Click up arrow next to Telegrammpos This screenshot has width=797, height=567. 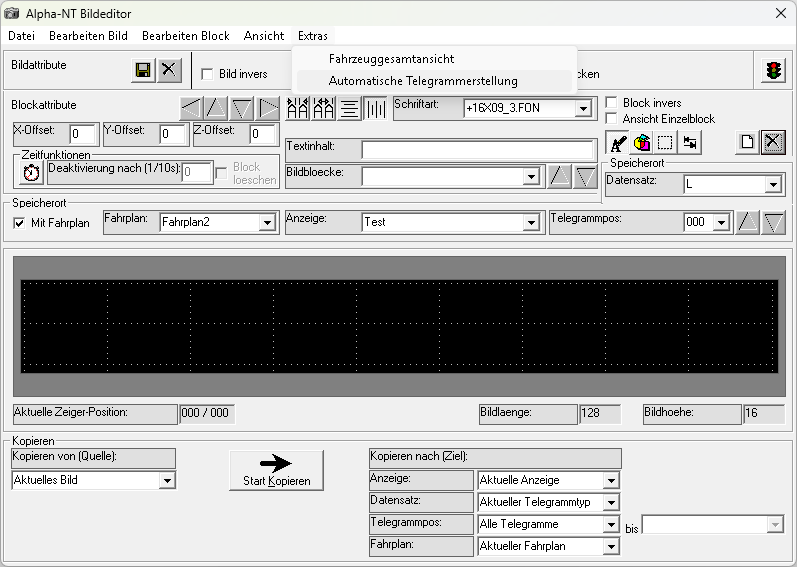[x=748, y=223]
